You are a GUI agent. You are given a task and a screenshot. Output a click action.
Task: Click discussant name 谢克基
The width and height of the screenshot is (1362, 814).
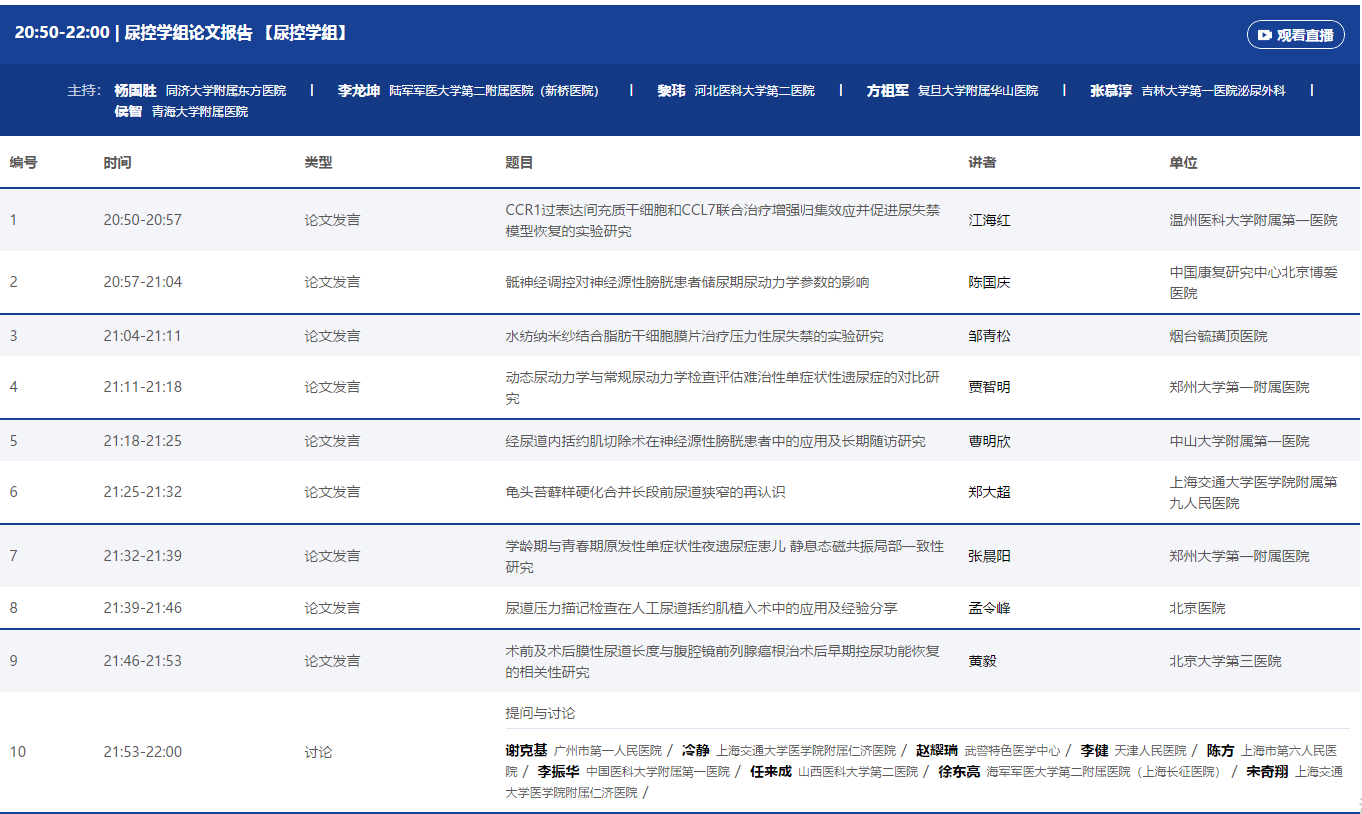(x=526, y=750)
